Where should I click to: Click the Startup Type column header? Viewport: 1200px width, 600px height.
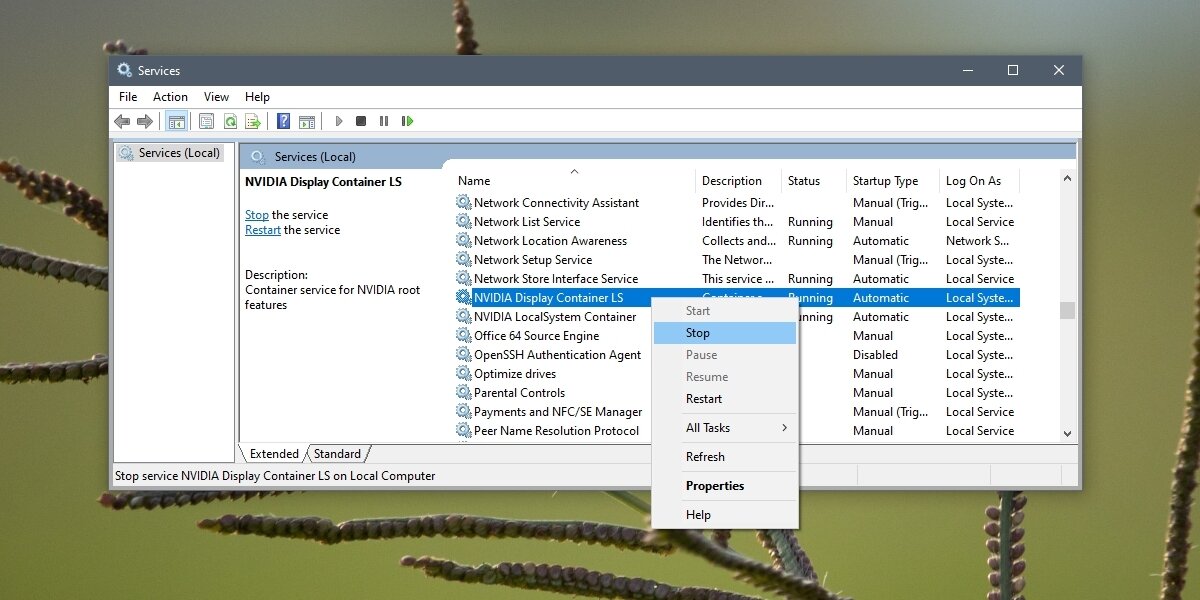coord(884,181)
